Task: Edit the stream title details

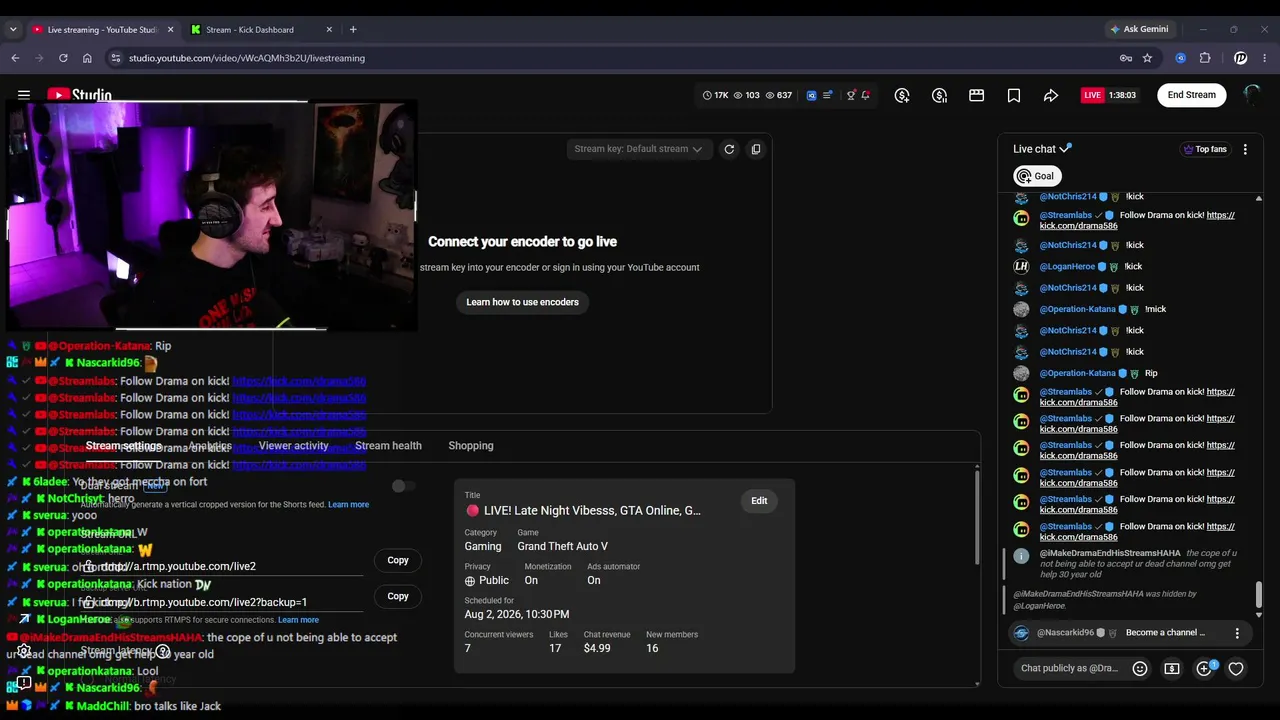Action: tap(759, 501)
